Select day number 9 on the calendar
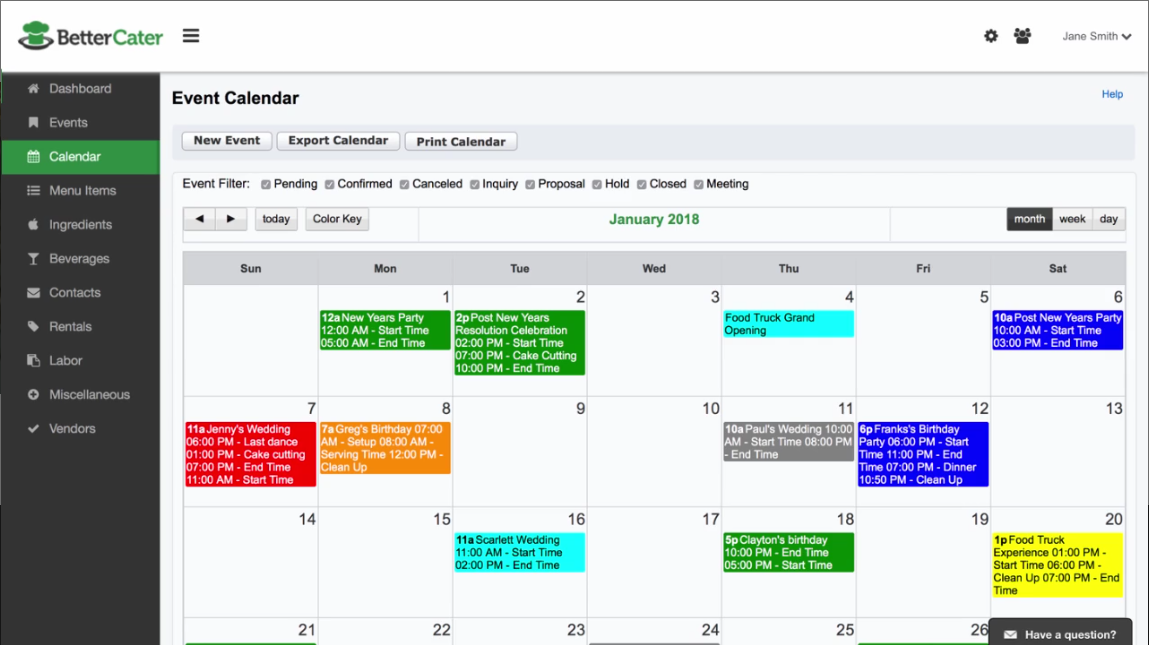 click(580, 408)
